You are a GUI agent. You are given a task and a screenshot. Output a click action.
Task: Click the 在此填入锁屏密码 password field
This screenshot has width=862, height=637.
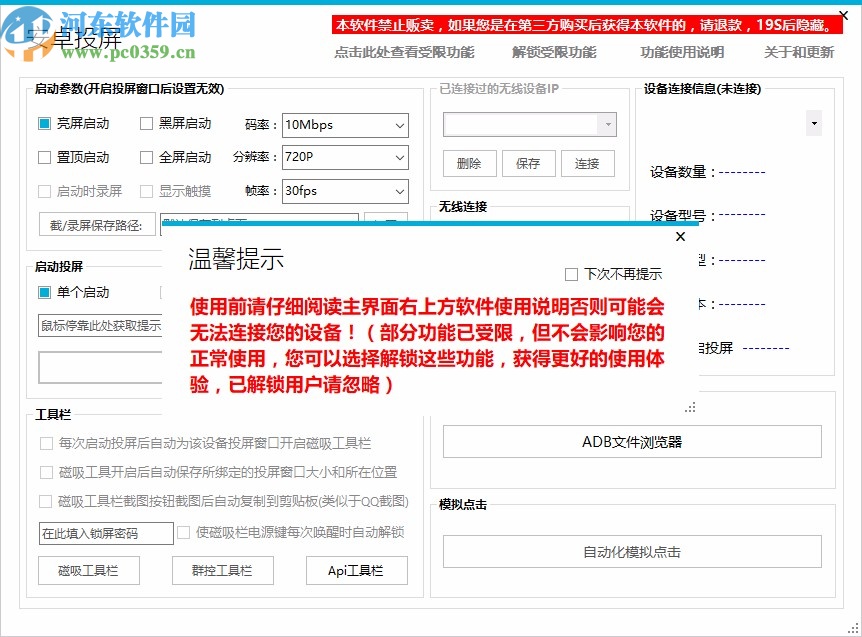click(105, 533)
